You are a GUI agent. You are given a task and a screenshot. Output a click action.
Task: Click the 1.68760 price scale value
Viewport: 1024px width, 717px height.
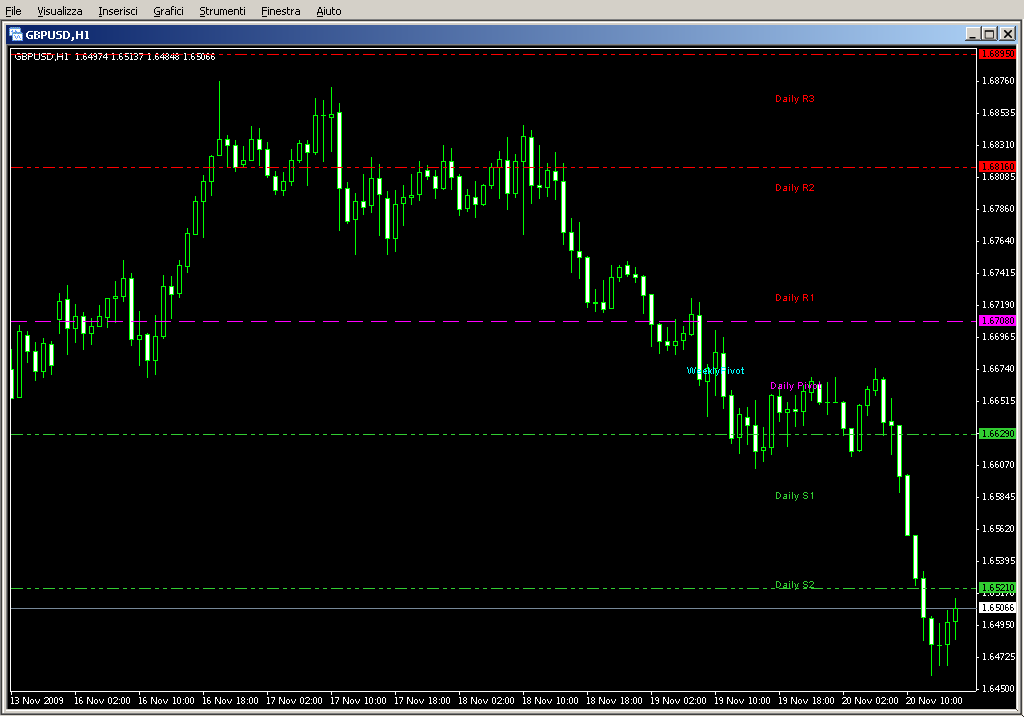999,81
